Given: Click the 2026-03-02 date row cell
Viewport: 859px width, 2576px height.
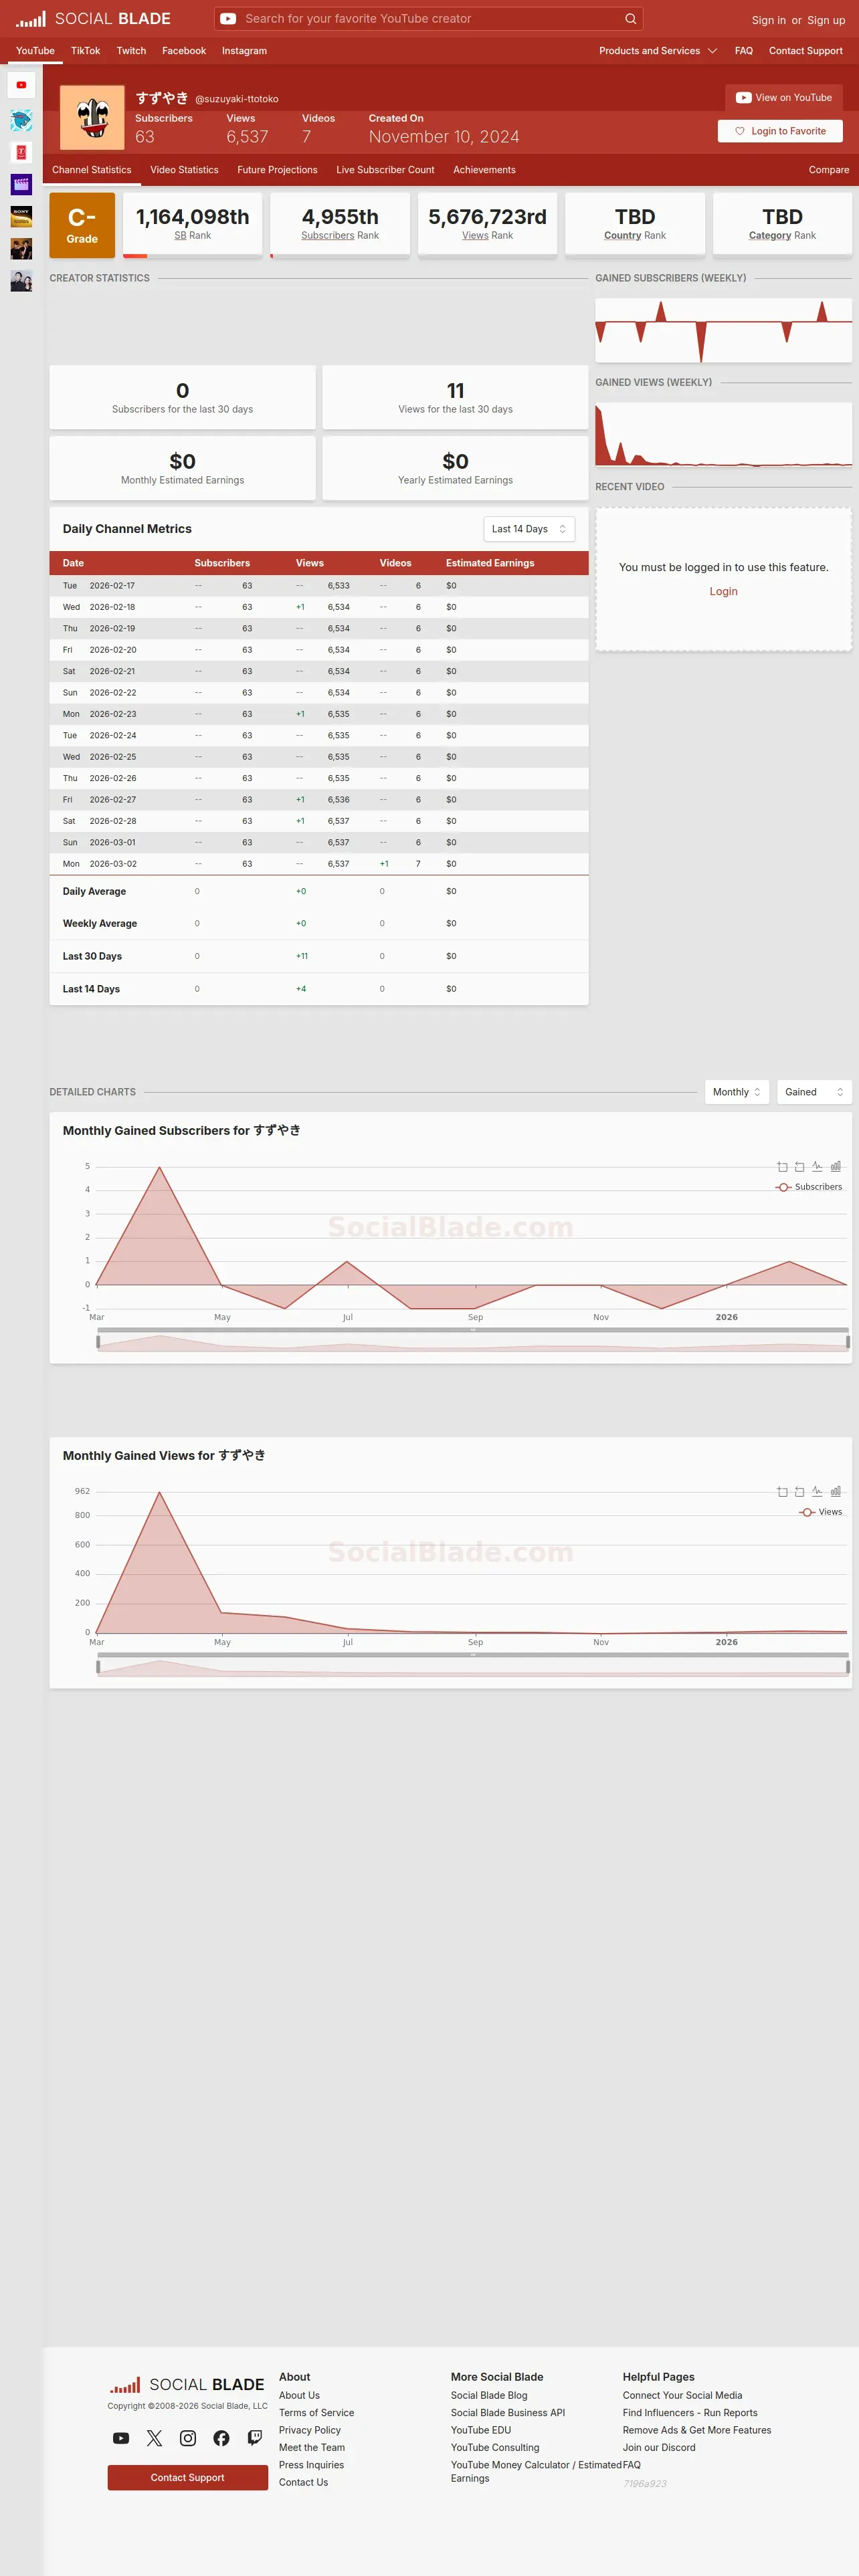Looking at the screenshot, I should point(113,864).
